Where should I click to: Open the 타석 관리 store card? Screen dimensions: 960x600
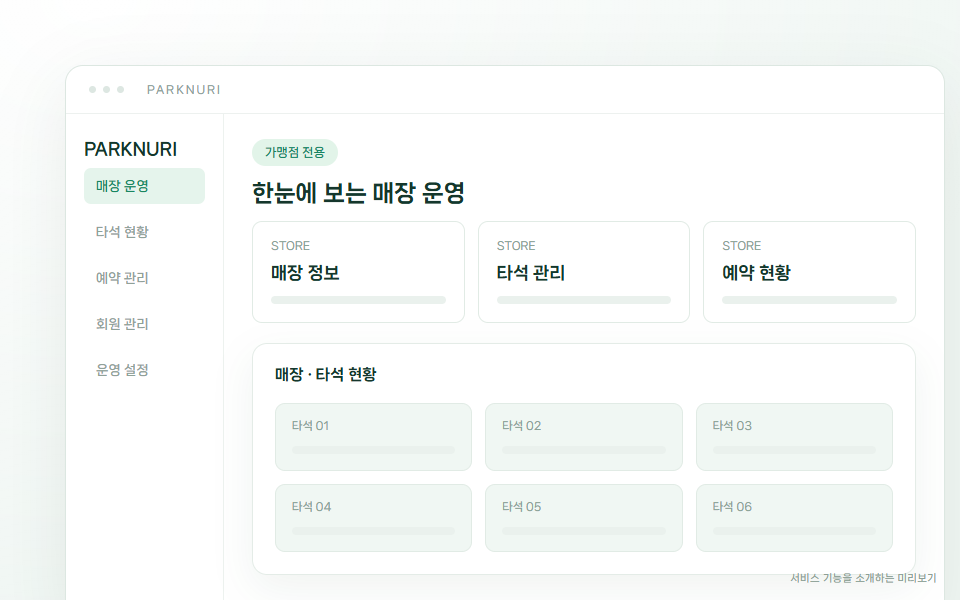[583, 272]
